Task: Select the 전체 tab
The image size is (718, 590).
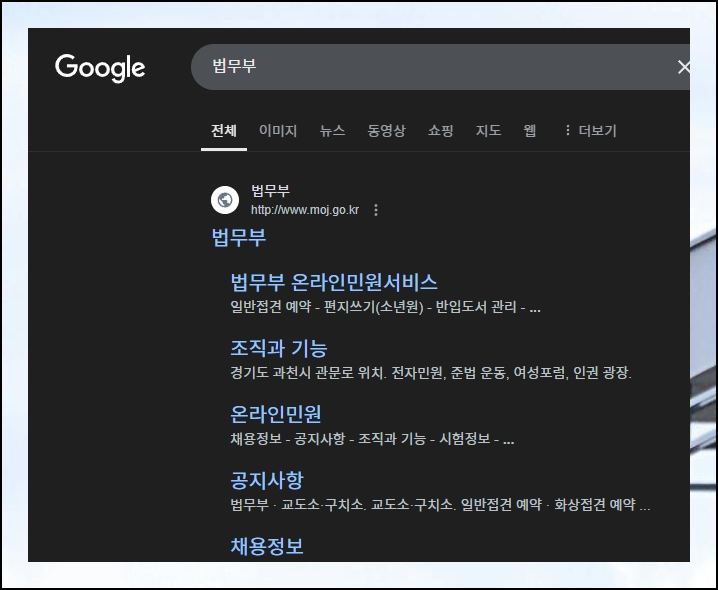Action: [223, 131]
